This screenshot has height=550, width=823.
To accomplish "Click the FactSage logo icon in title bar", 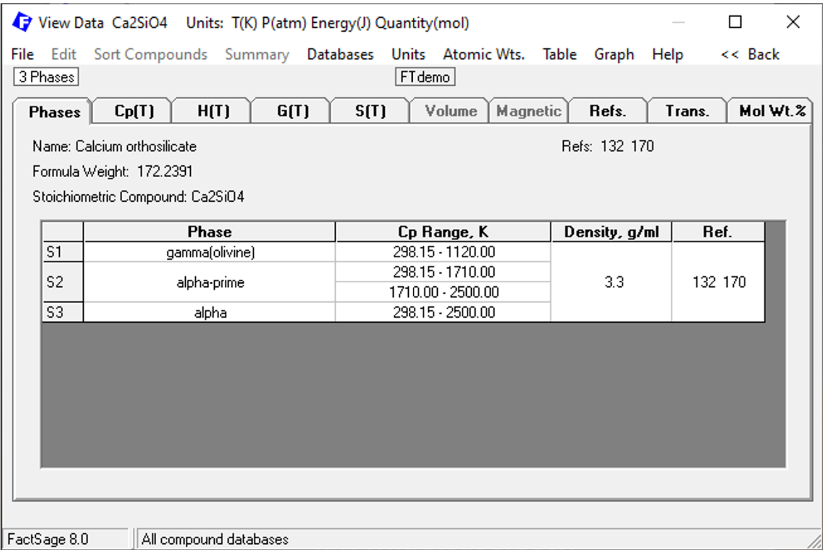I will 22,22.
